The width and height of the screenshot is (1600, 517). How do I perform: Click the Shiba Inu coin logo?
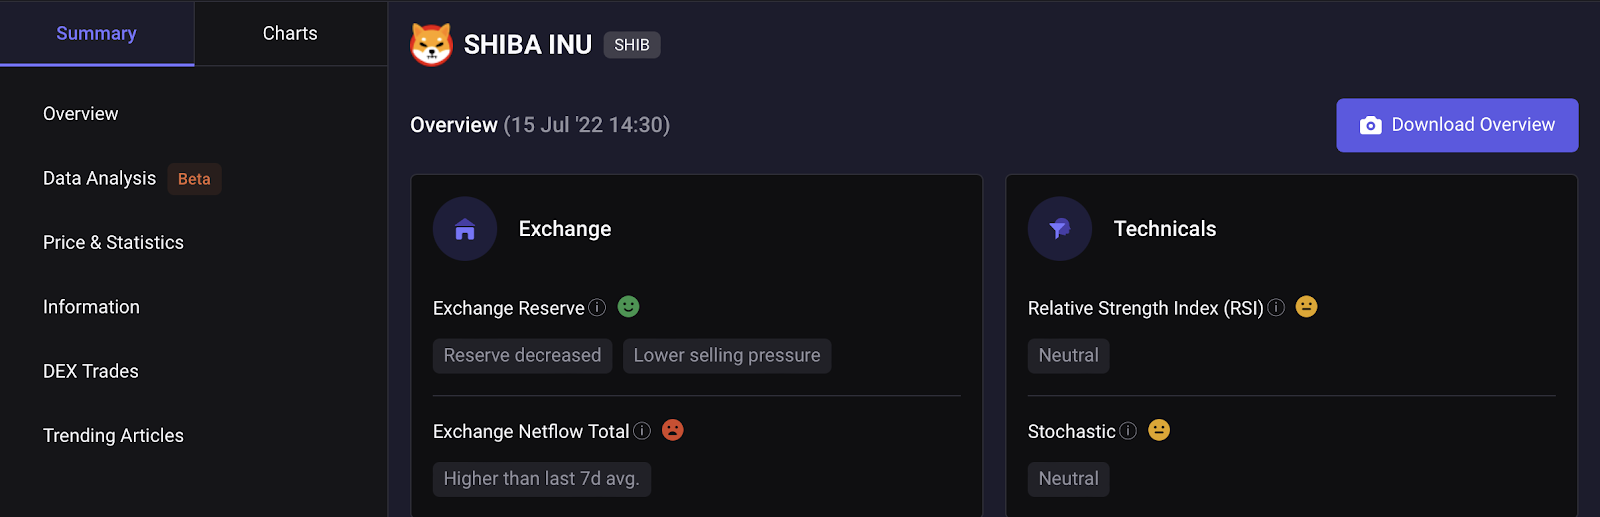(431, 45)
